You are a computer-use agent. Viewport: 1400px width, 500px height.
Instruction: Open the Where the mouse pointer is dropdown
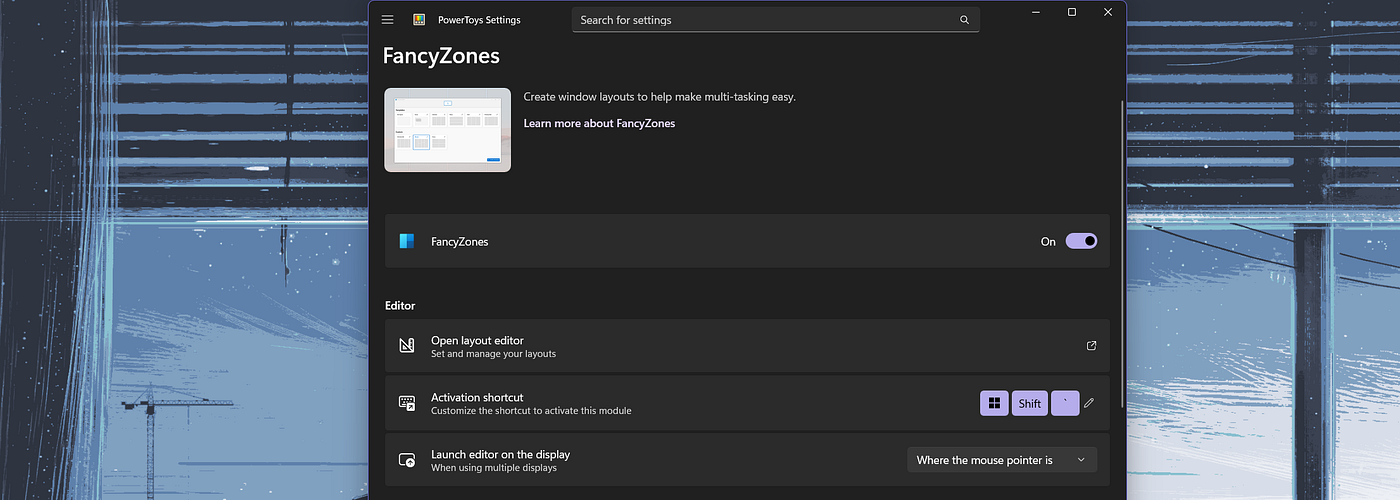click(1002, 460)
